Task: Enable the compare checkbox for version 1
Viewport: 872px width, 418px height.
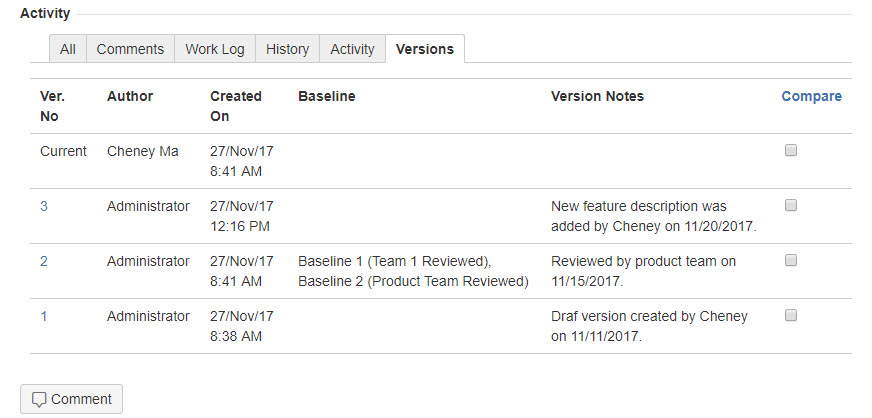Action: pos(791,315)
